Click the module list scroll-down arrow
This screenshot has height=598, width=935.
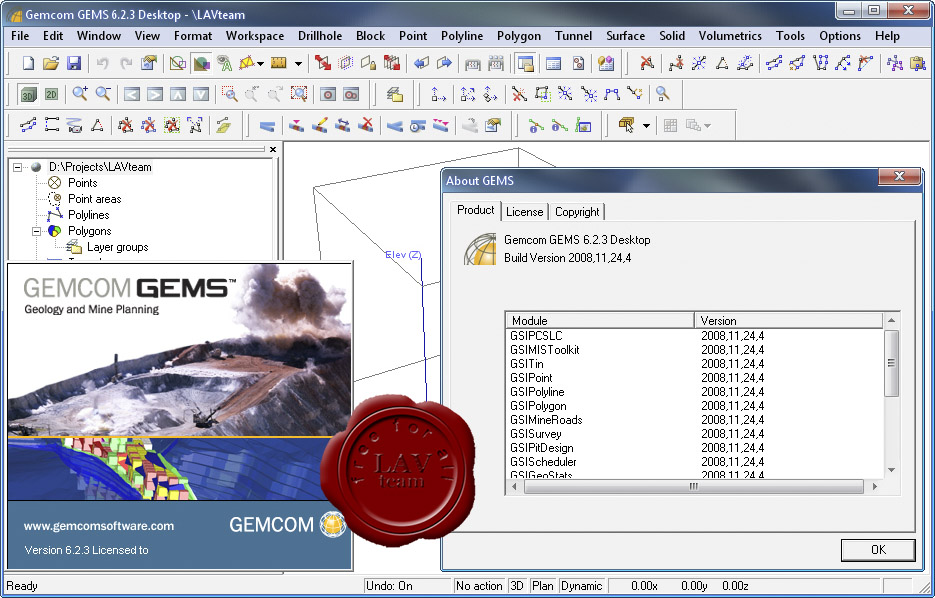tap(891, 470)
